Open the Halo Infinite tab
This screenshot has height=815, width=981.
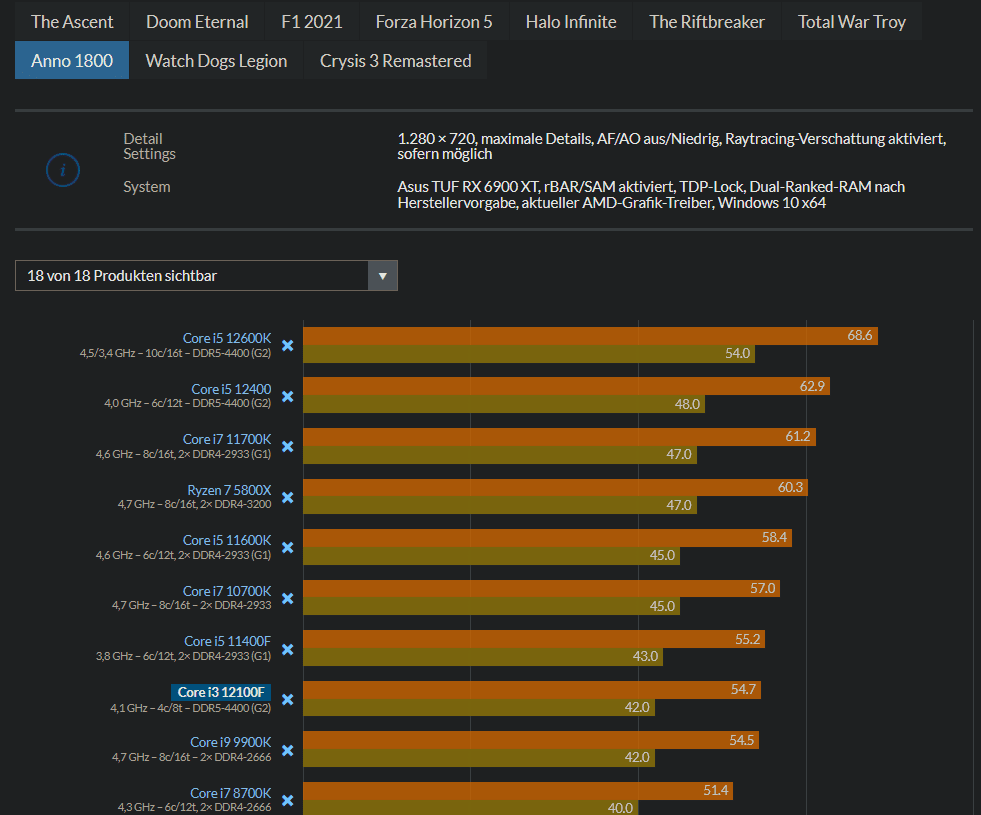pyautogui.click(x=571, y=22)
